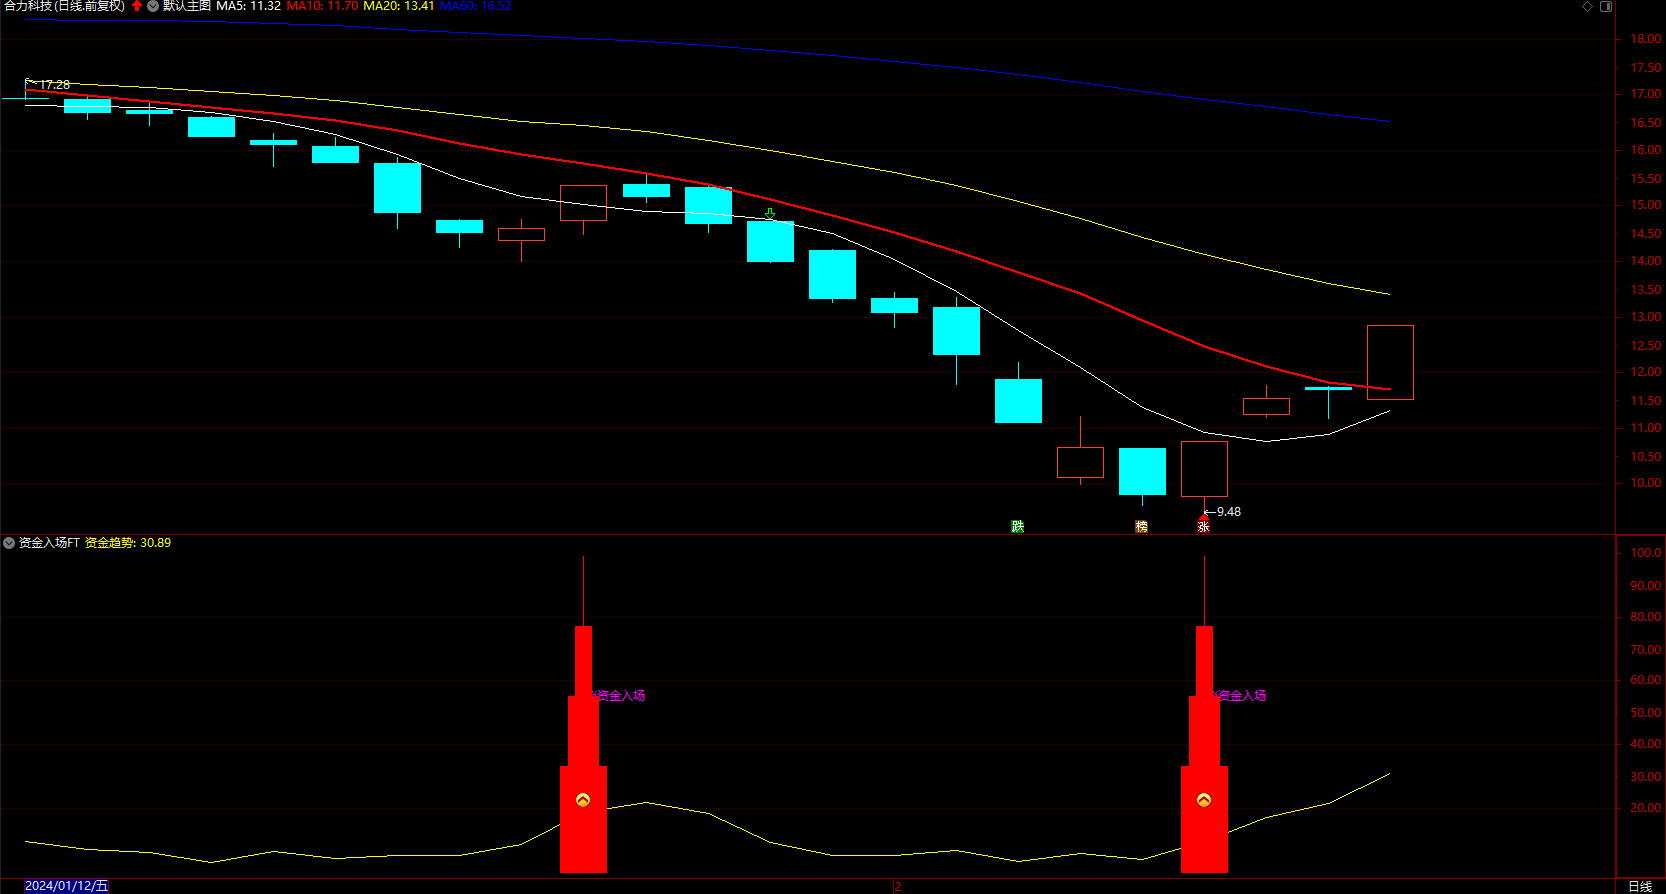Click the last hollow candlestick on the right

coord(1390,362)
